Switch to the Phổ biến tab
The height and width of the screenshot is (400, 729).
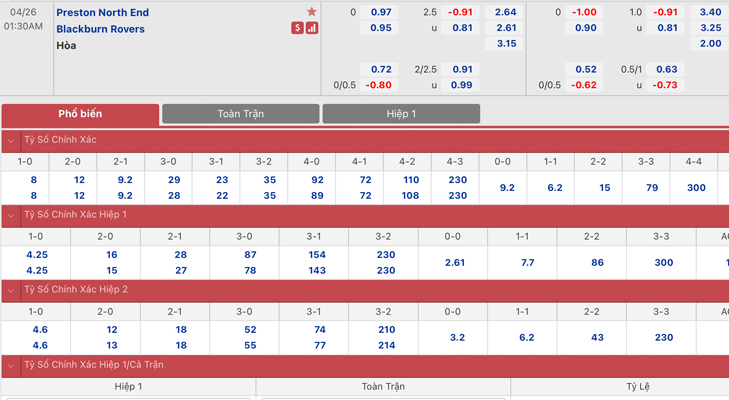pos(80,114)
